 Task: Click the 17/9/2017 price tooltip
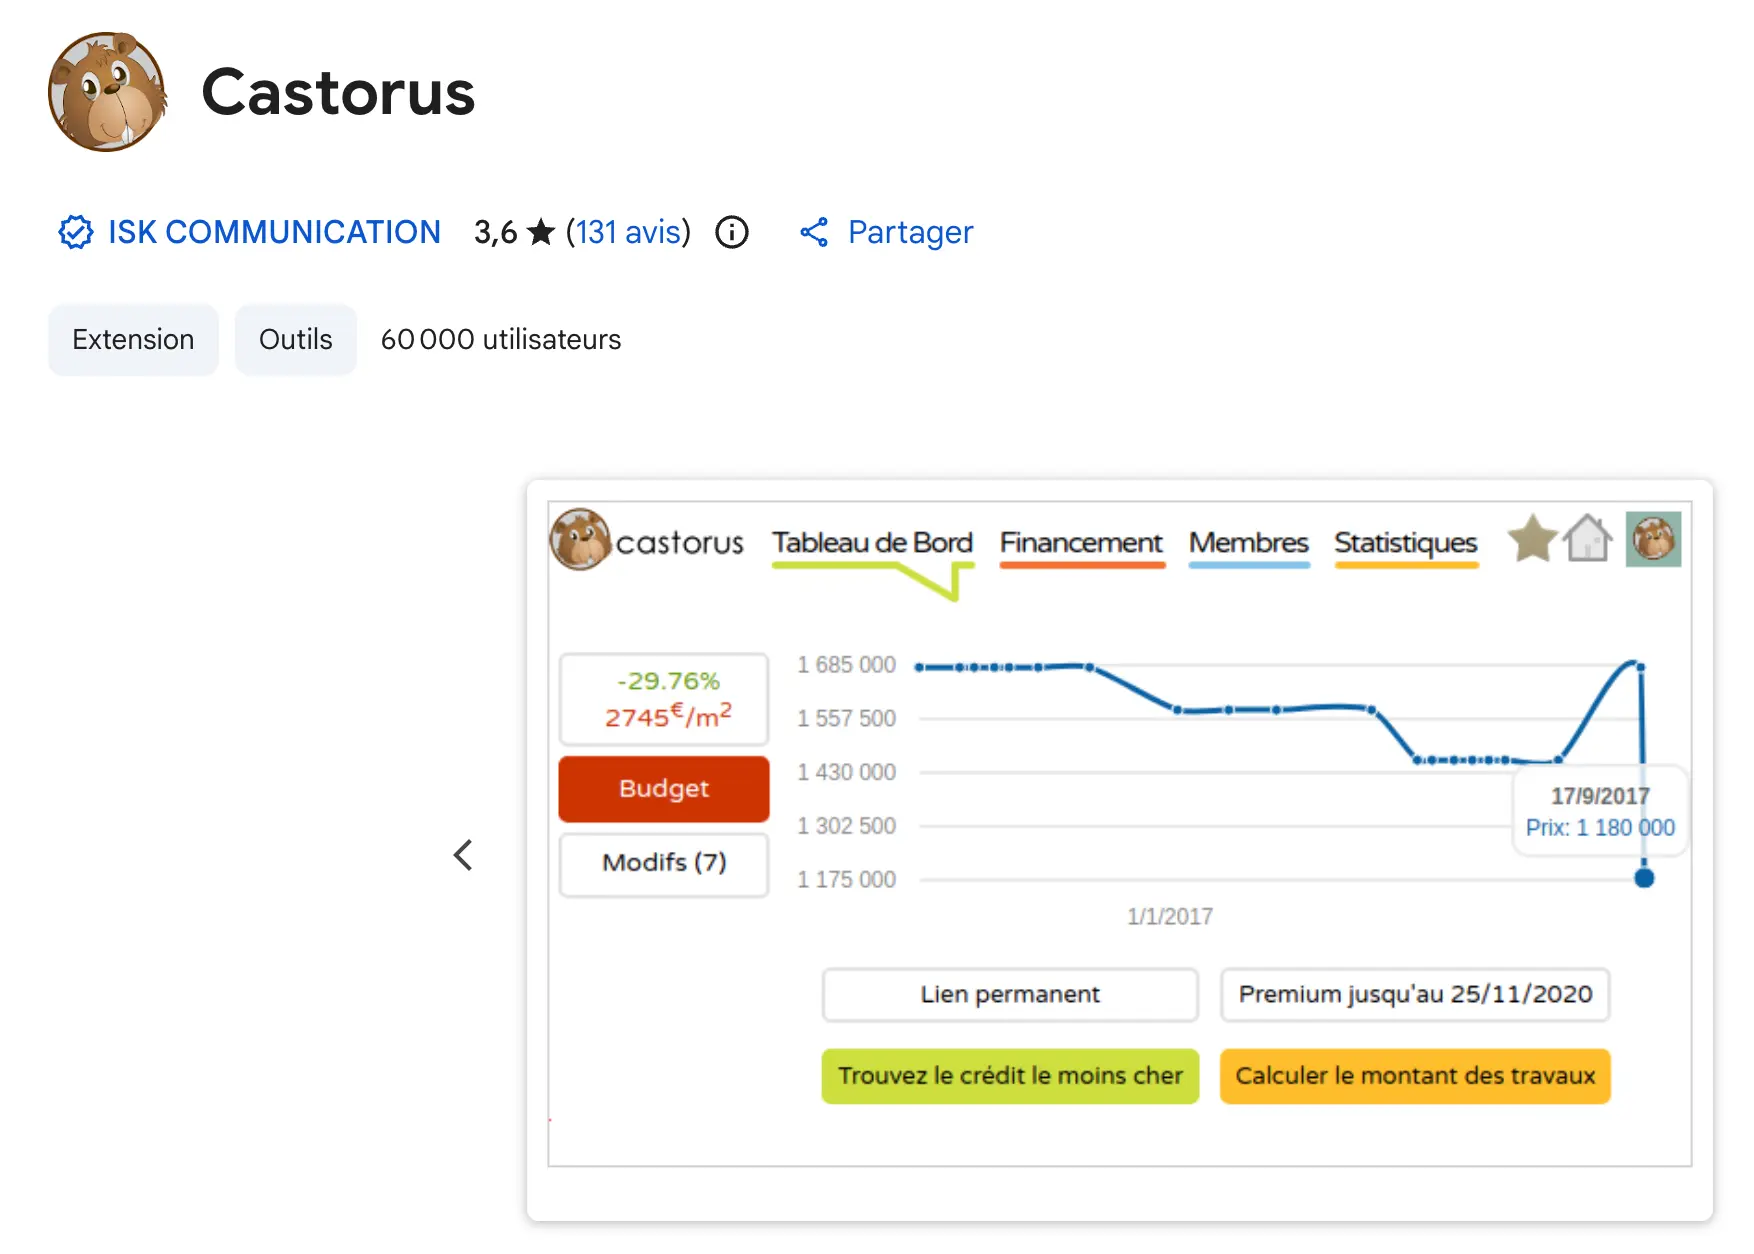1600,811
